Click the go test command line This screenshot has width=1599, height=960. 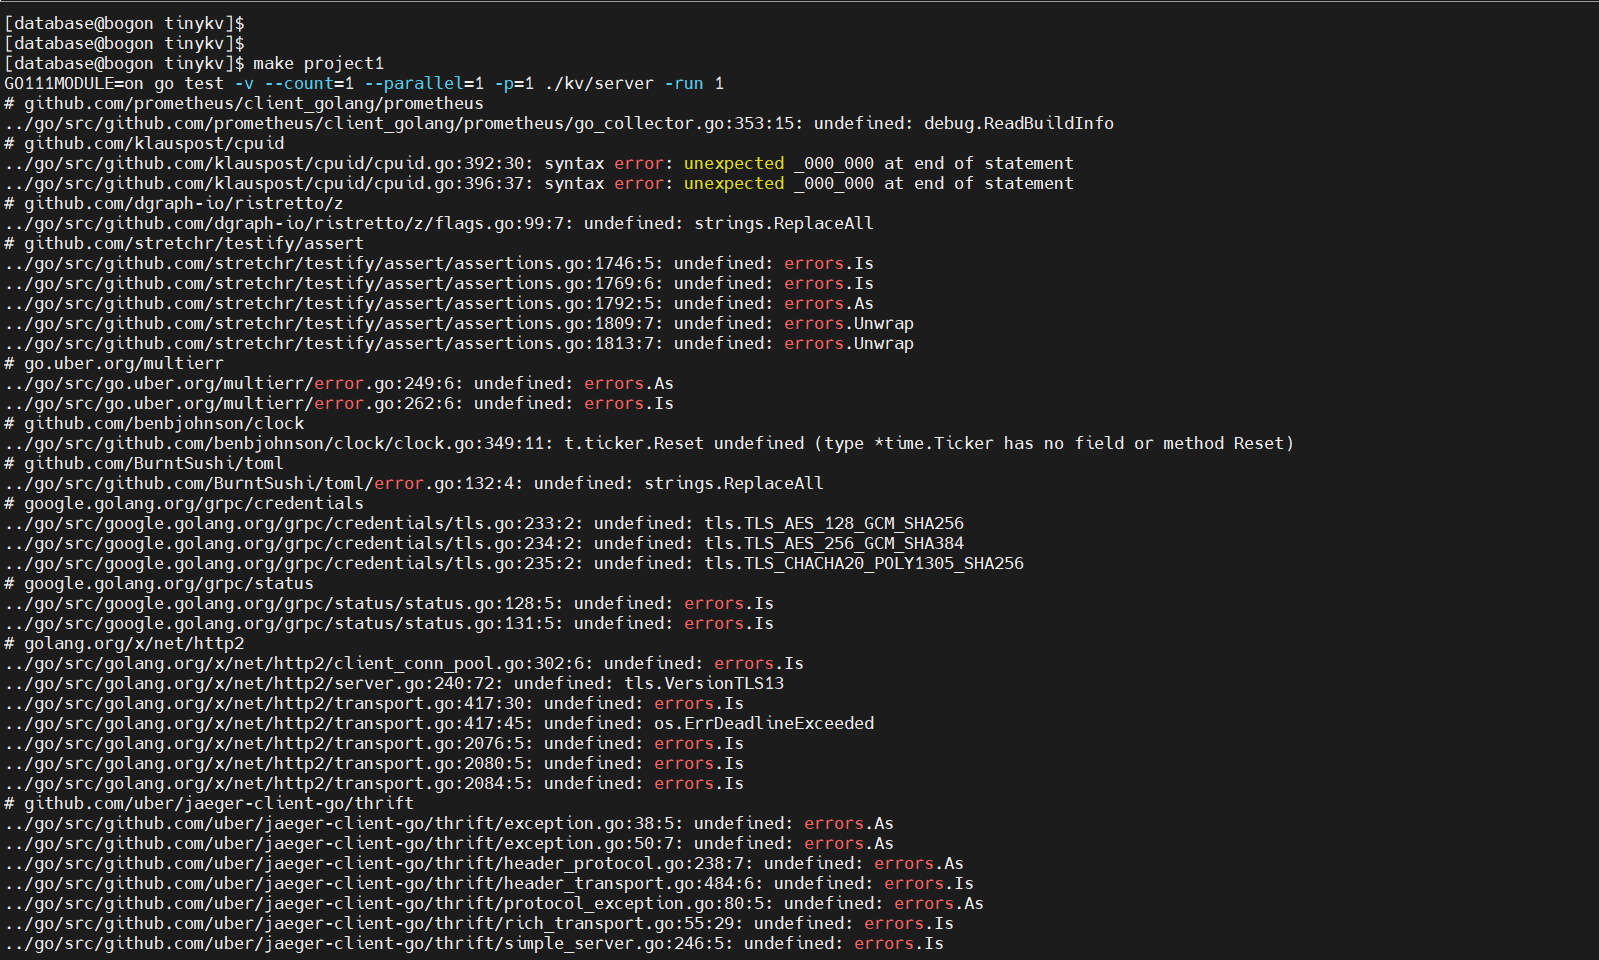point(364,83)
